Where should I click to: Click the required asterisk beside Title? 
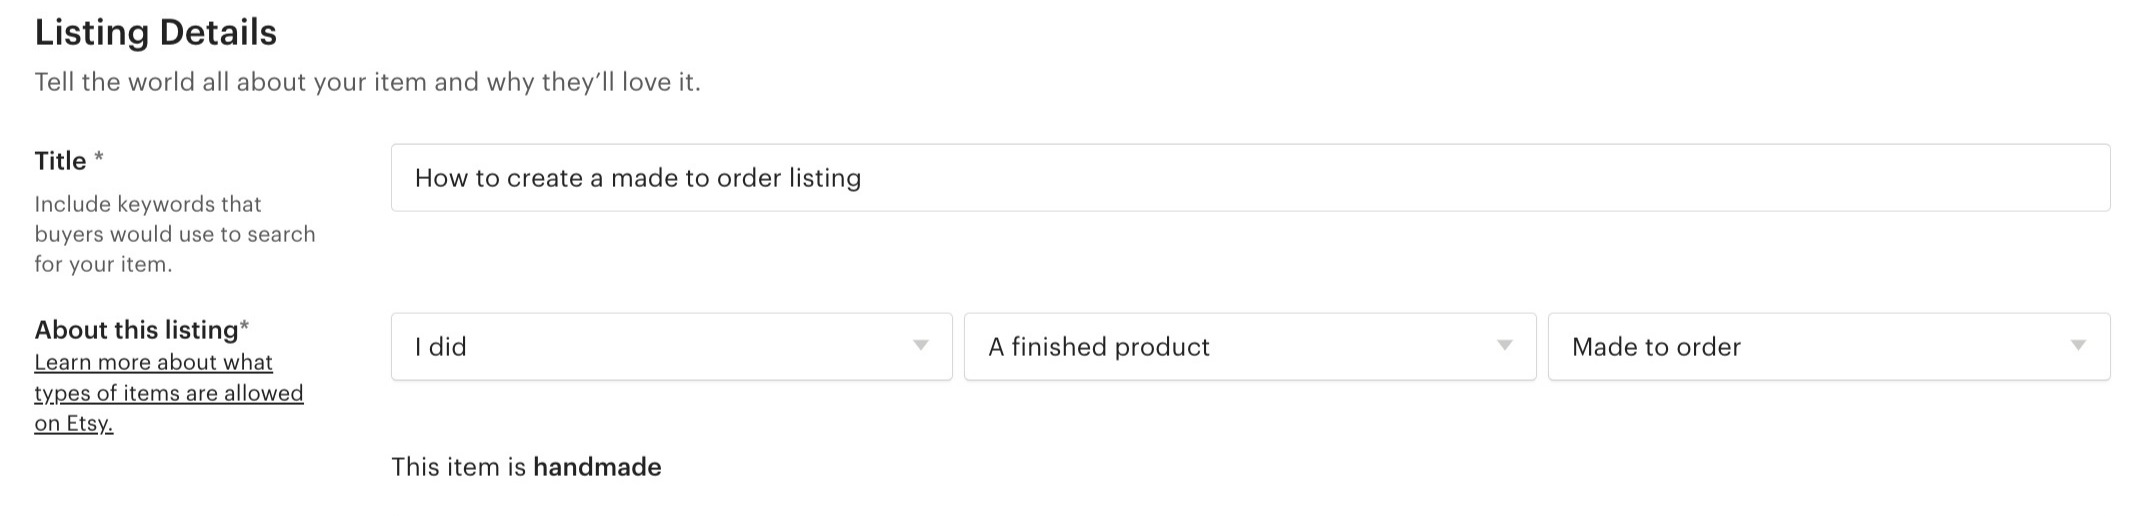click(99, 157)
